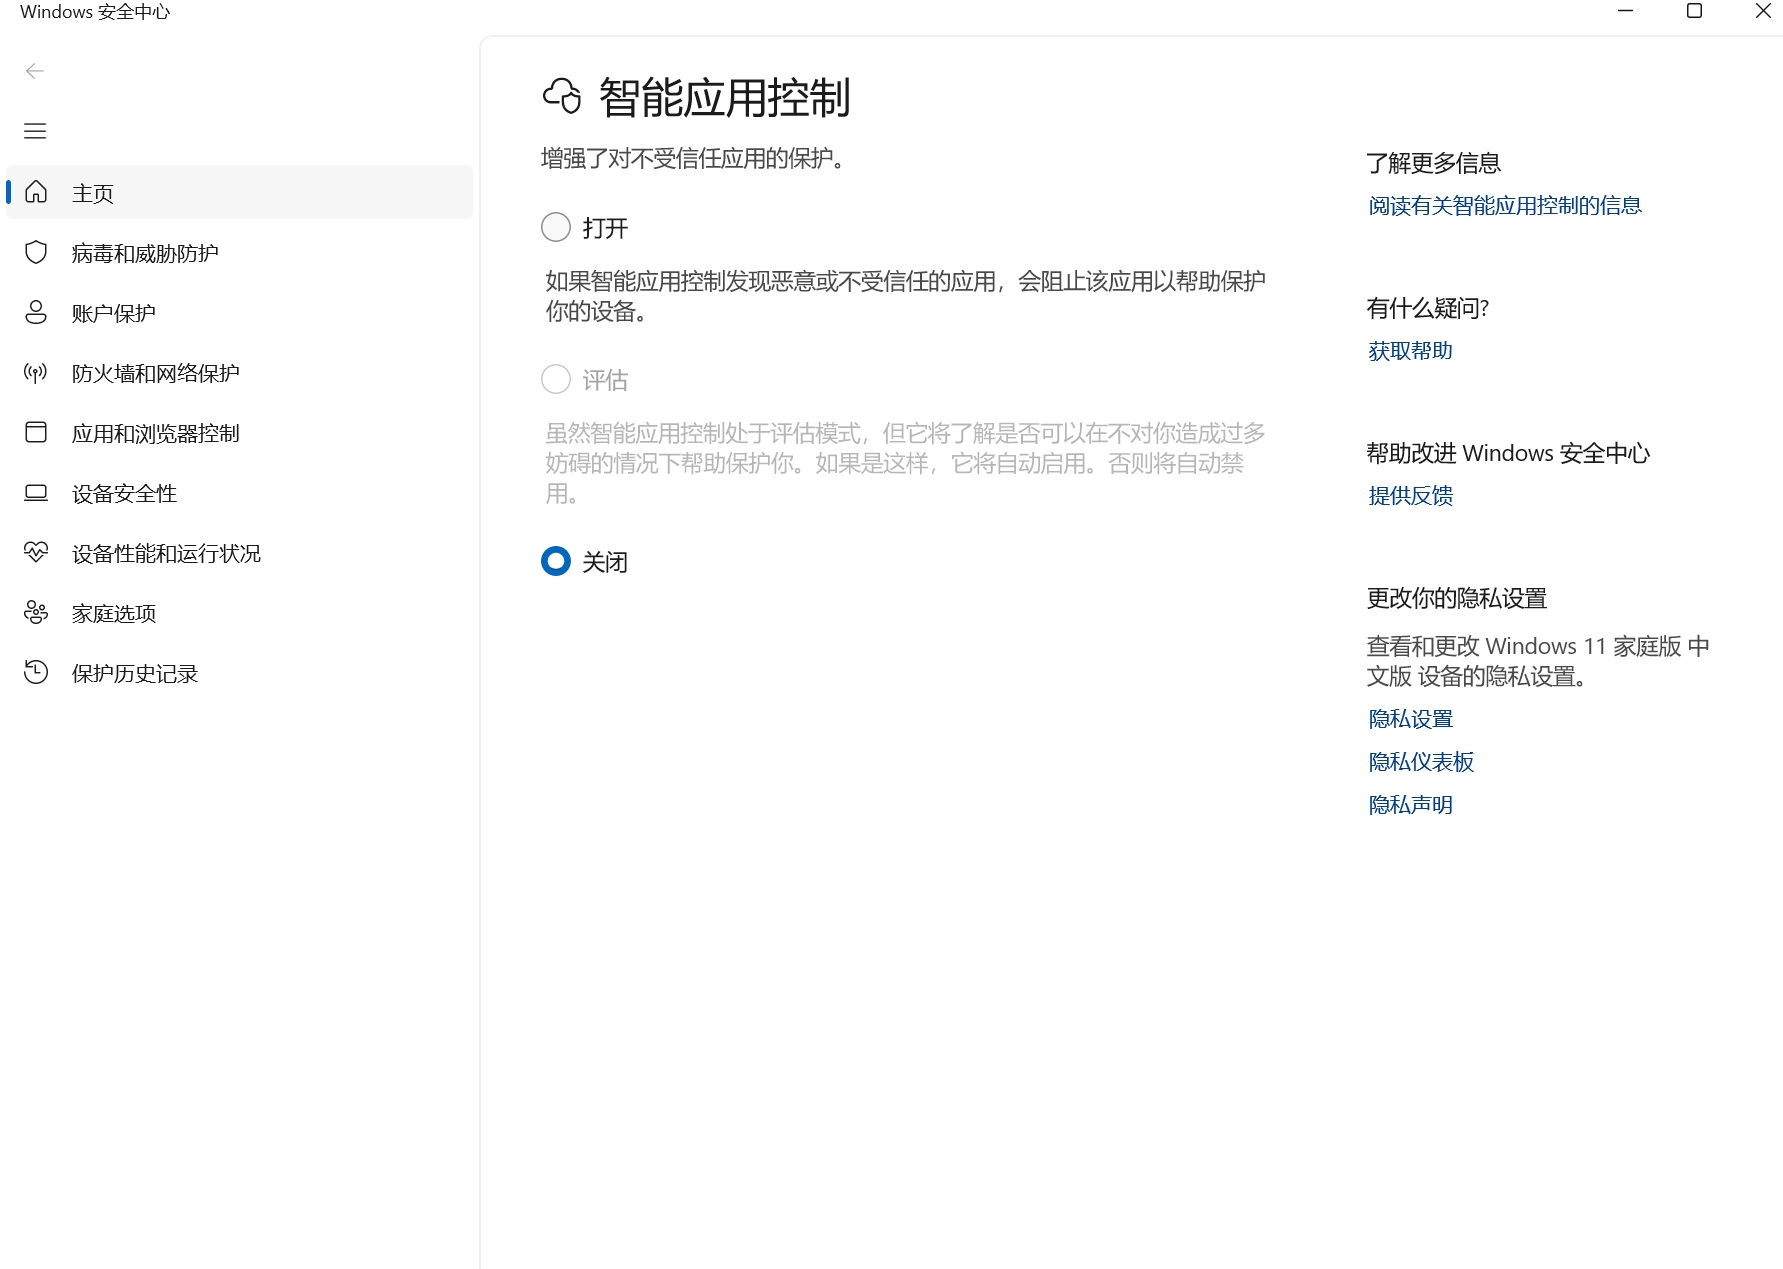The width and height of the screenshot is (1783, 1269).
Task: Go to 主页 in the sidebar
Action: tap(239, 192)
